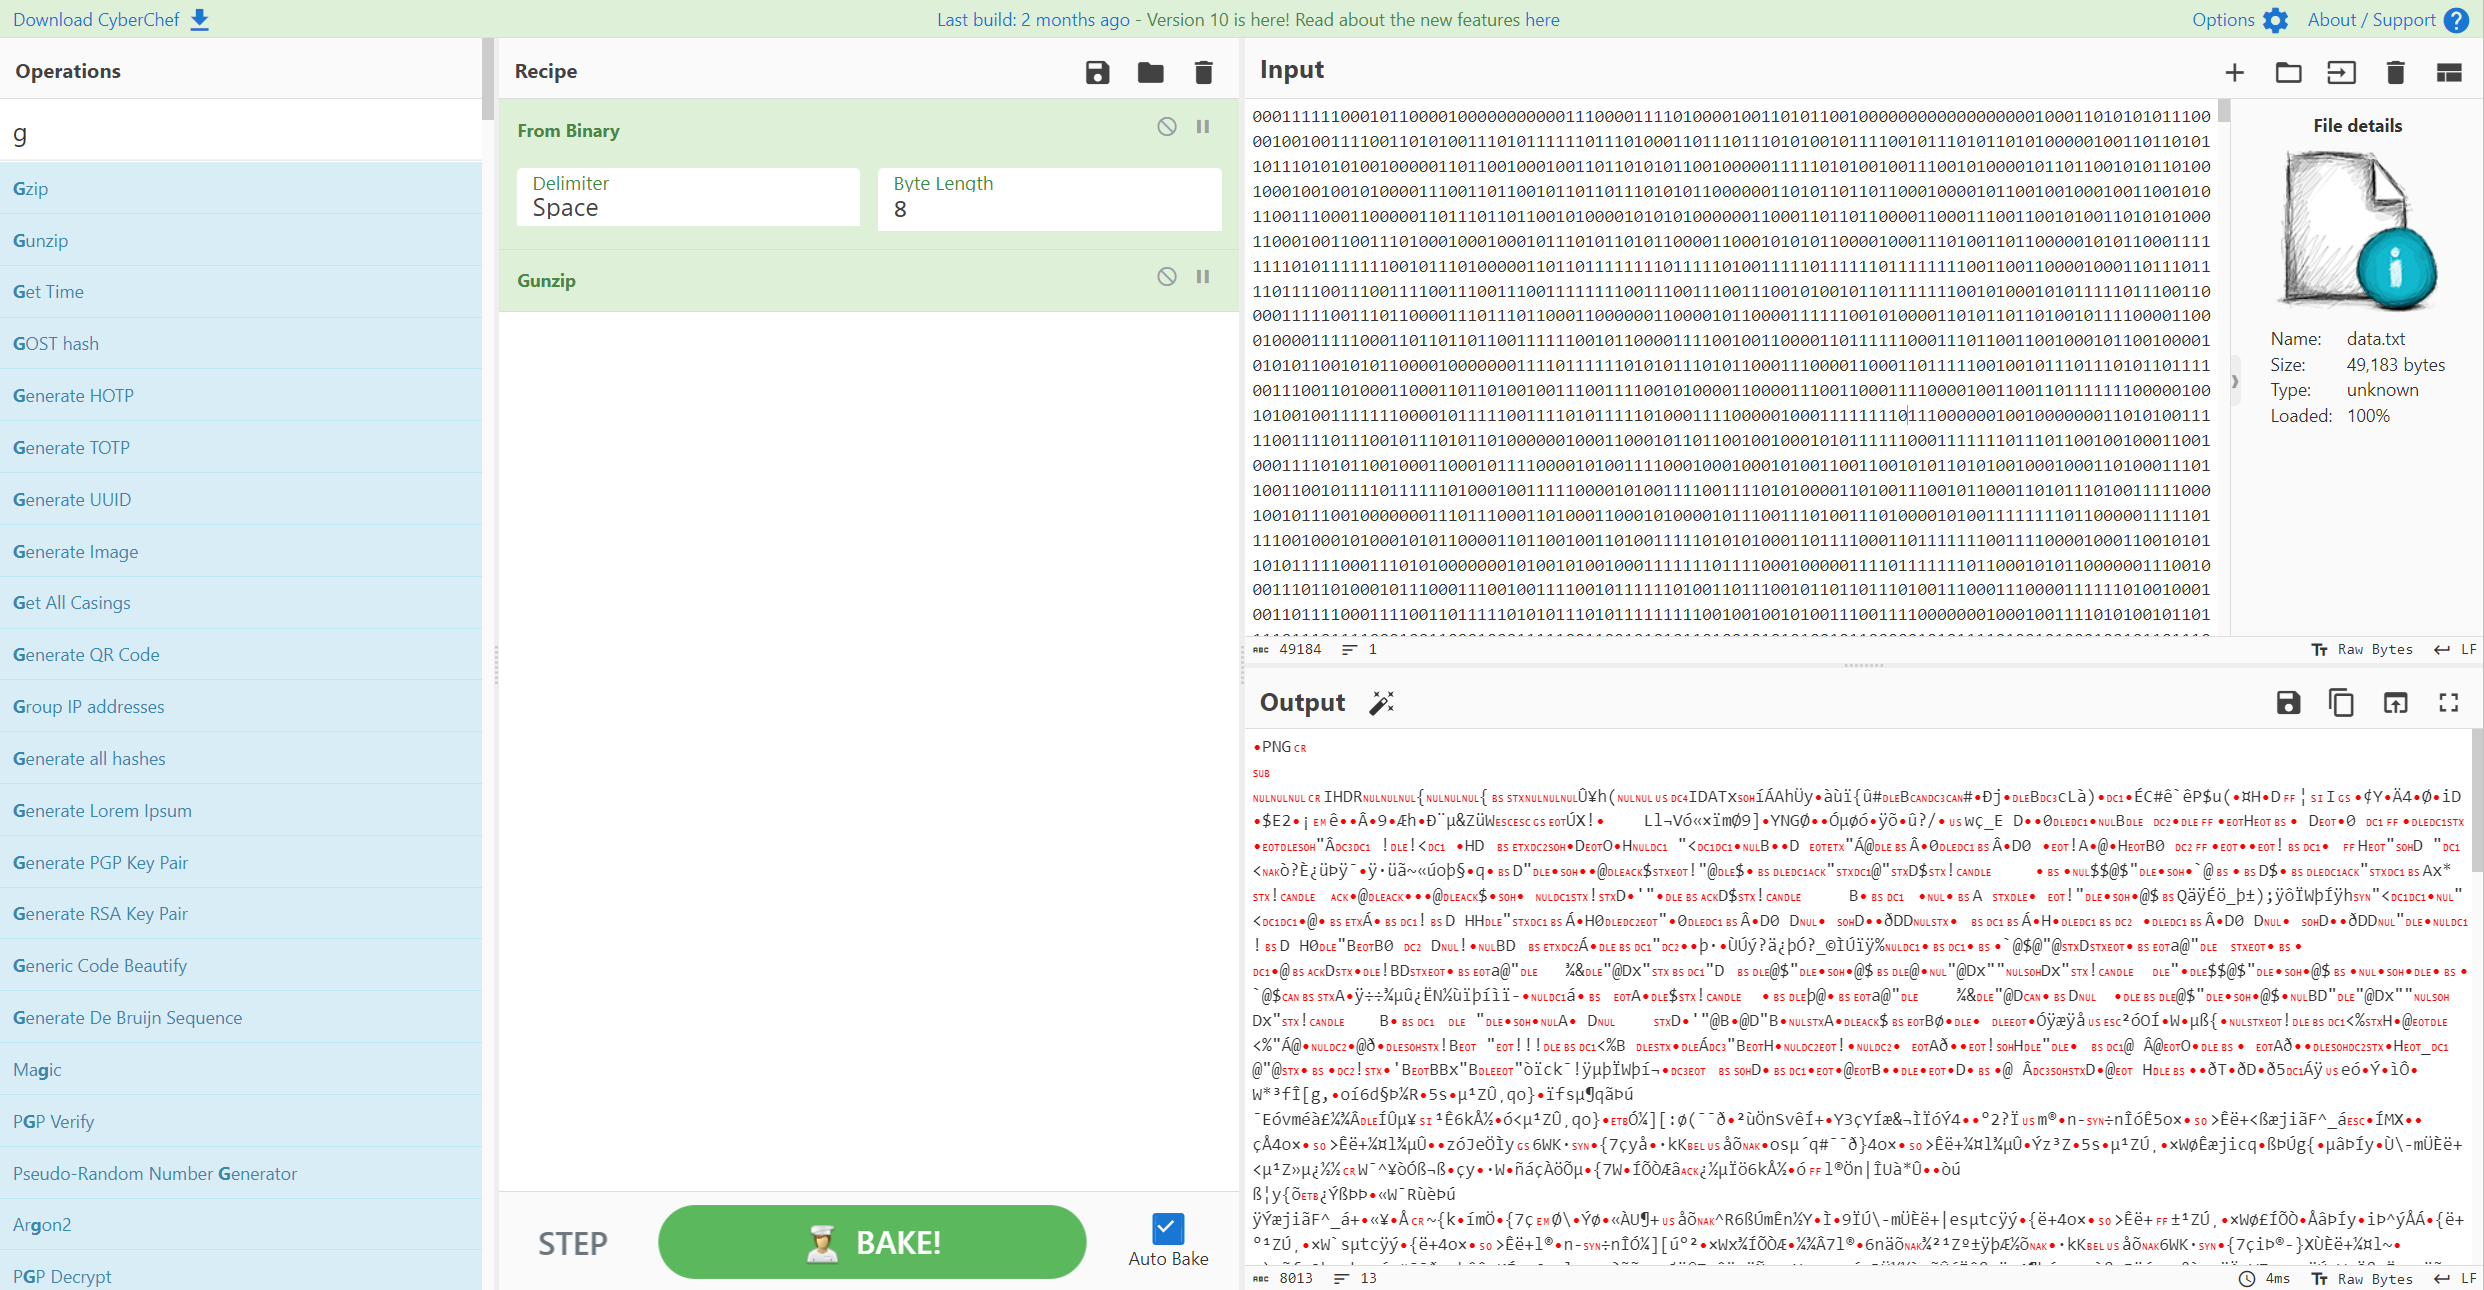Screen dimensions: 2484x1290
Task: Load a saved recipe (folder icon)
Action: click(1150, 72)
